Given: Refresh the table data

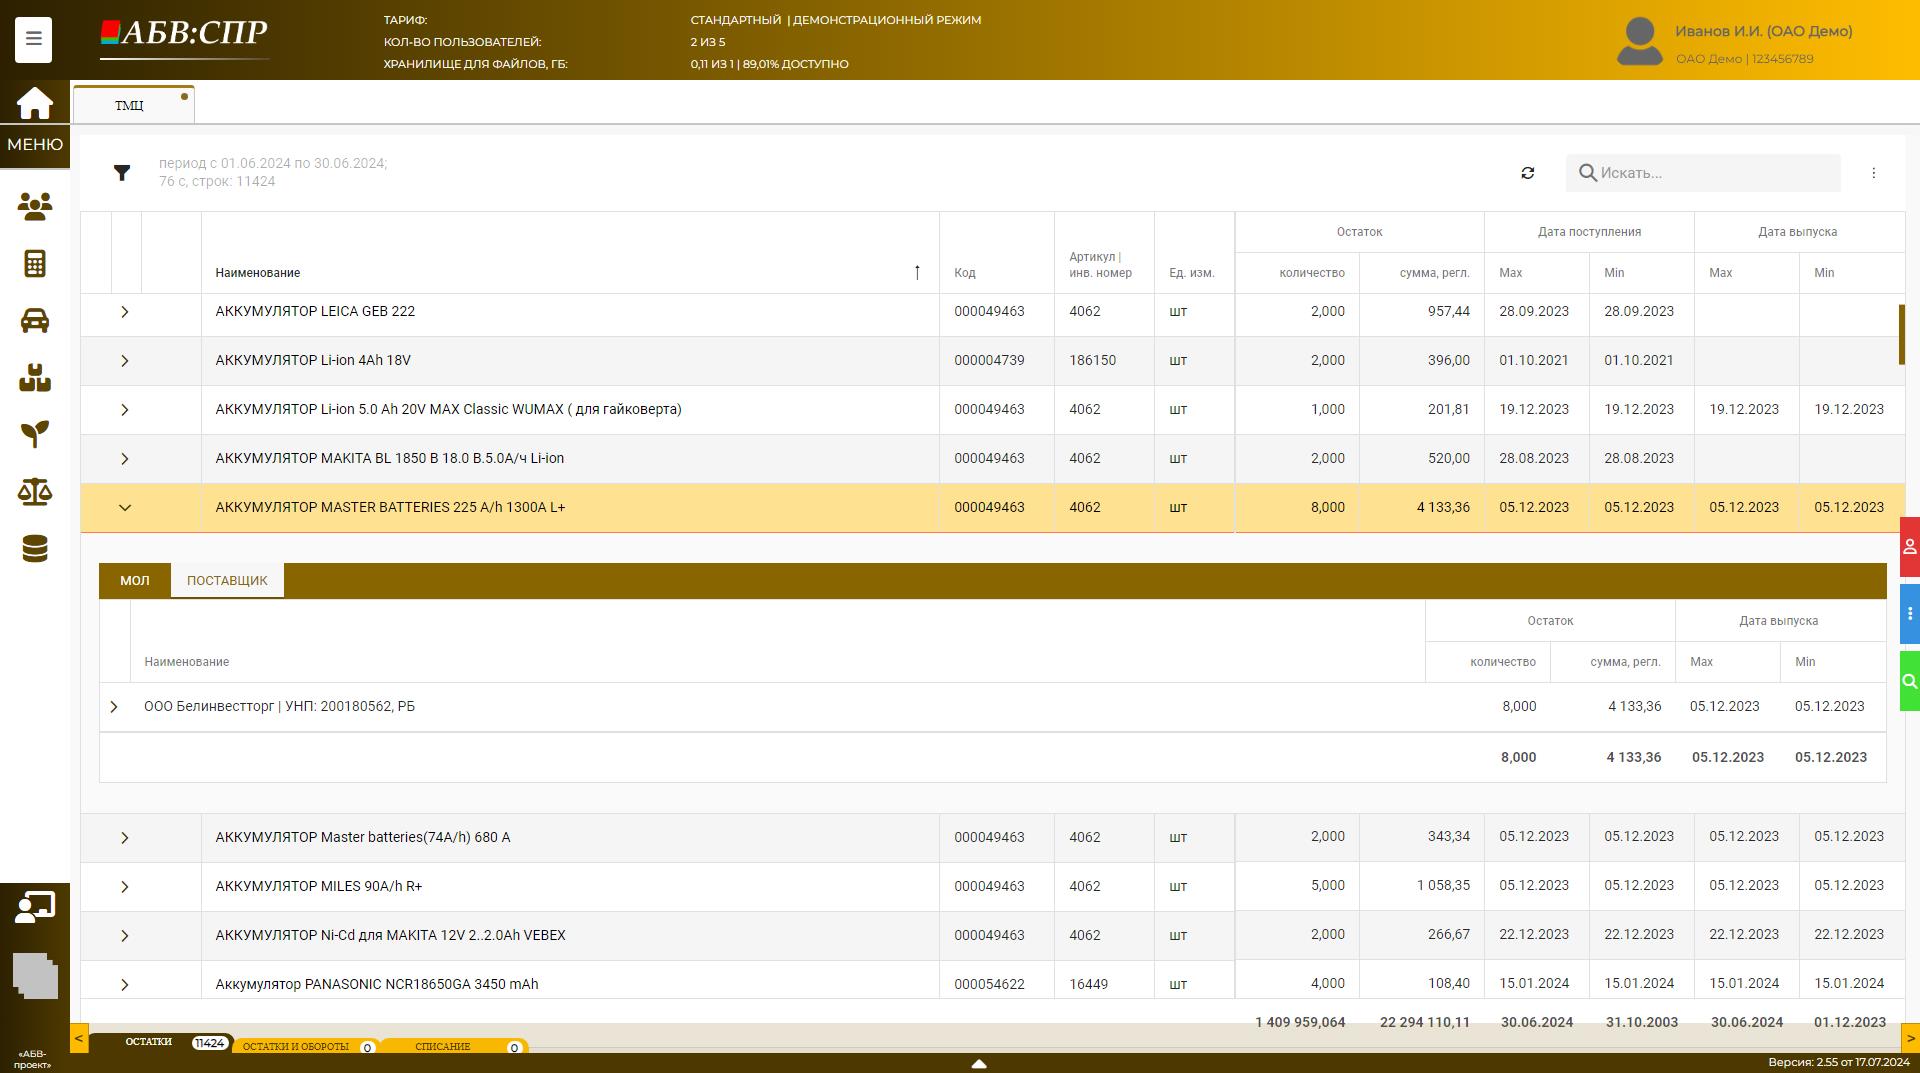Looking at the screenshot, I should 1528,173.
